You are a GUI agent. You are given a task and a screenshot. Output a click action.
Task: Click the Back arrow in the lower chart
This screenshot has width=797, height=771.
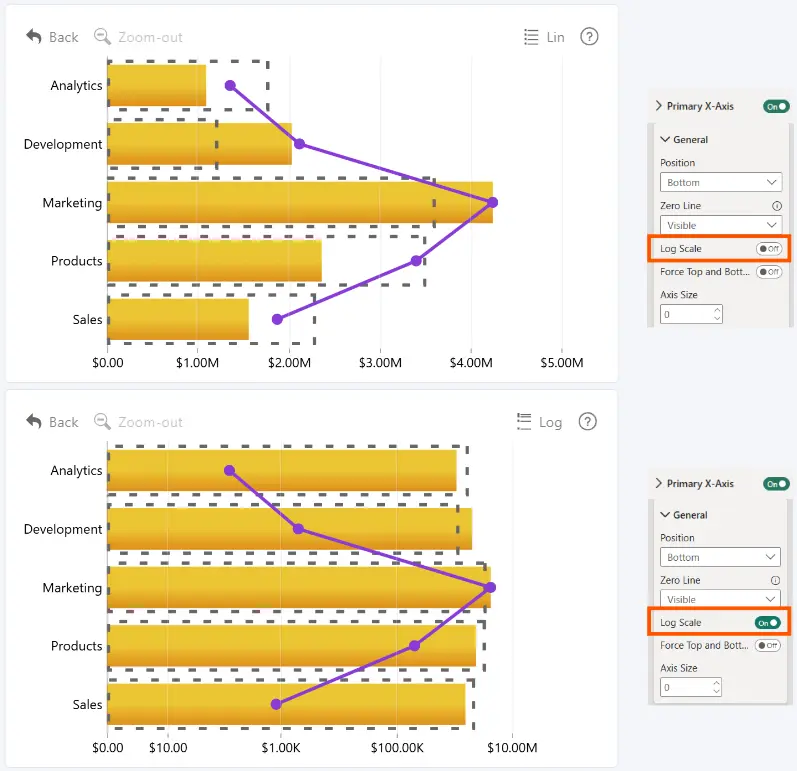(x=34, y=421)
